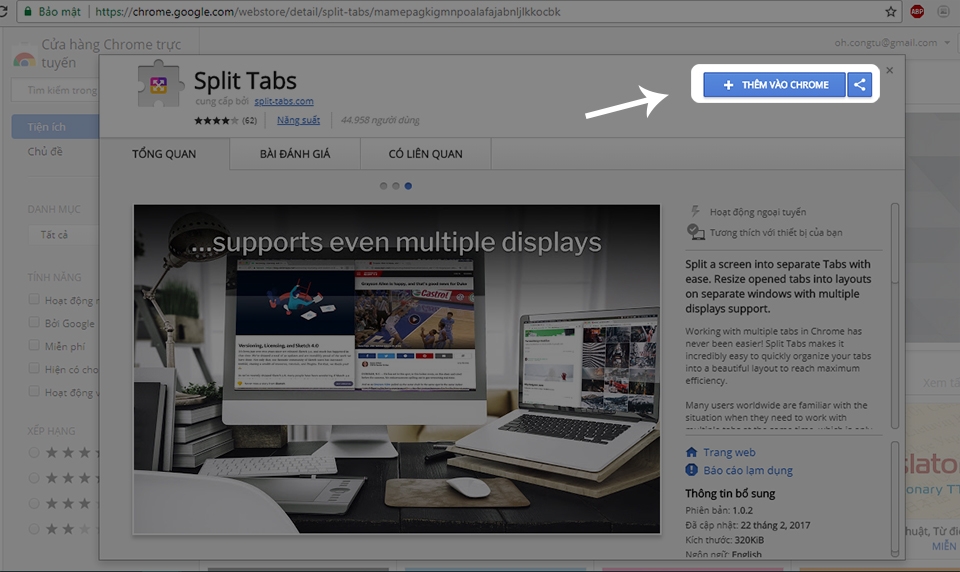Click the description scrollbar
This screenshot has width=960, height=572.
[894, 316]
